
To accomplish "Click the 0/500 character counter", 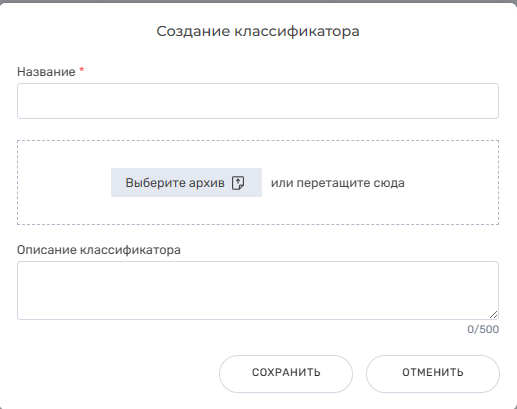I will tap(483, 329).
